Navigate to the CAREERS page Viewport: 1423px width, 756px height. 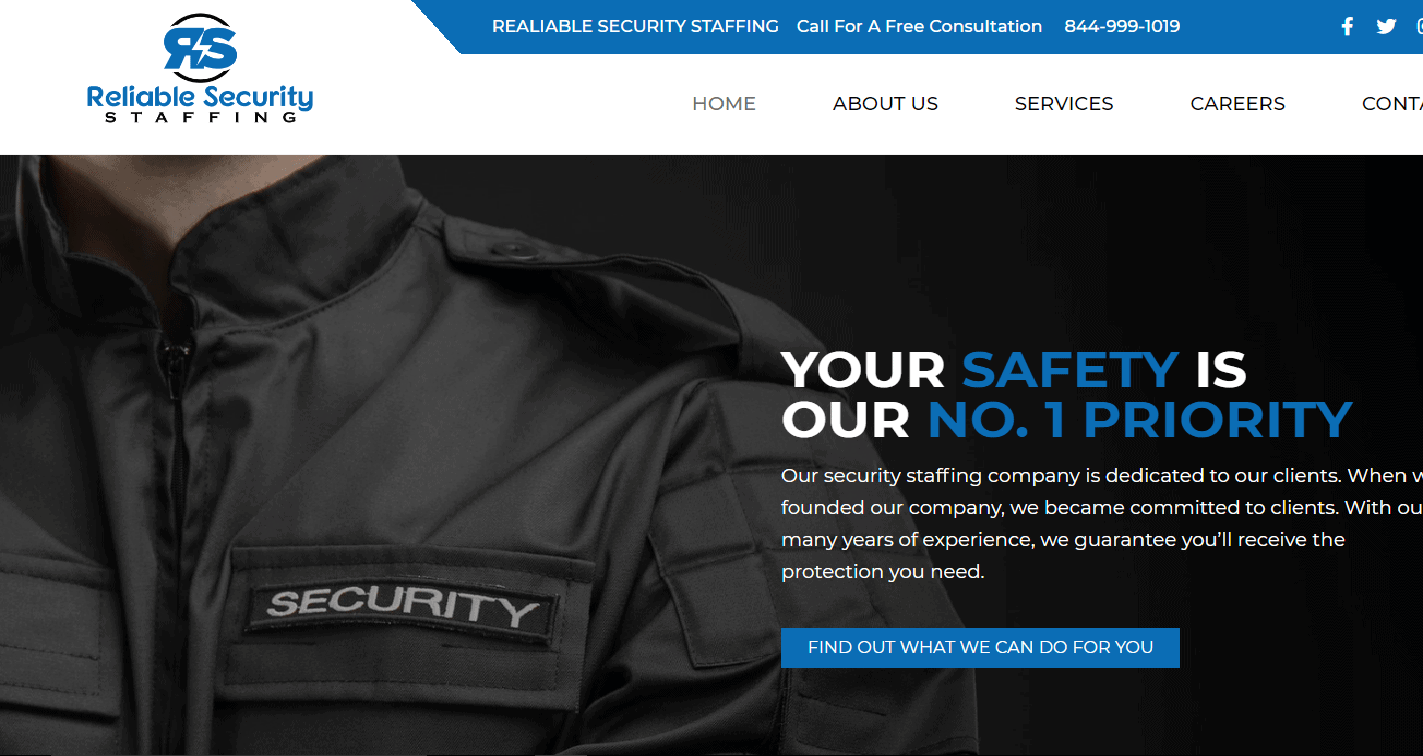[1237, 104]
